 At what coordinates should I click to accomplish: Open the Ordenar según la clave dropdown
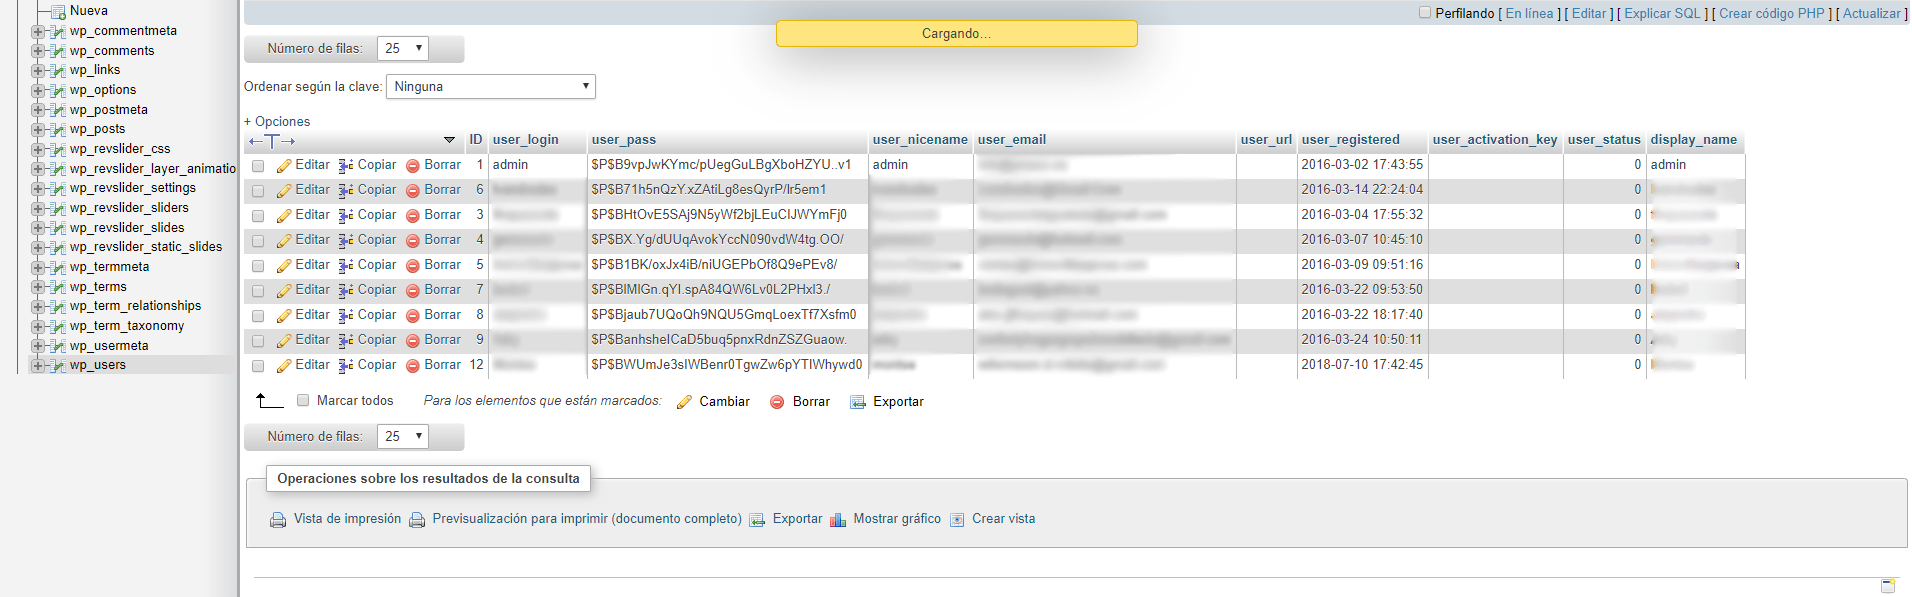(490, 87)
